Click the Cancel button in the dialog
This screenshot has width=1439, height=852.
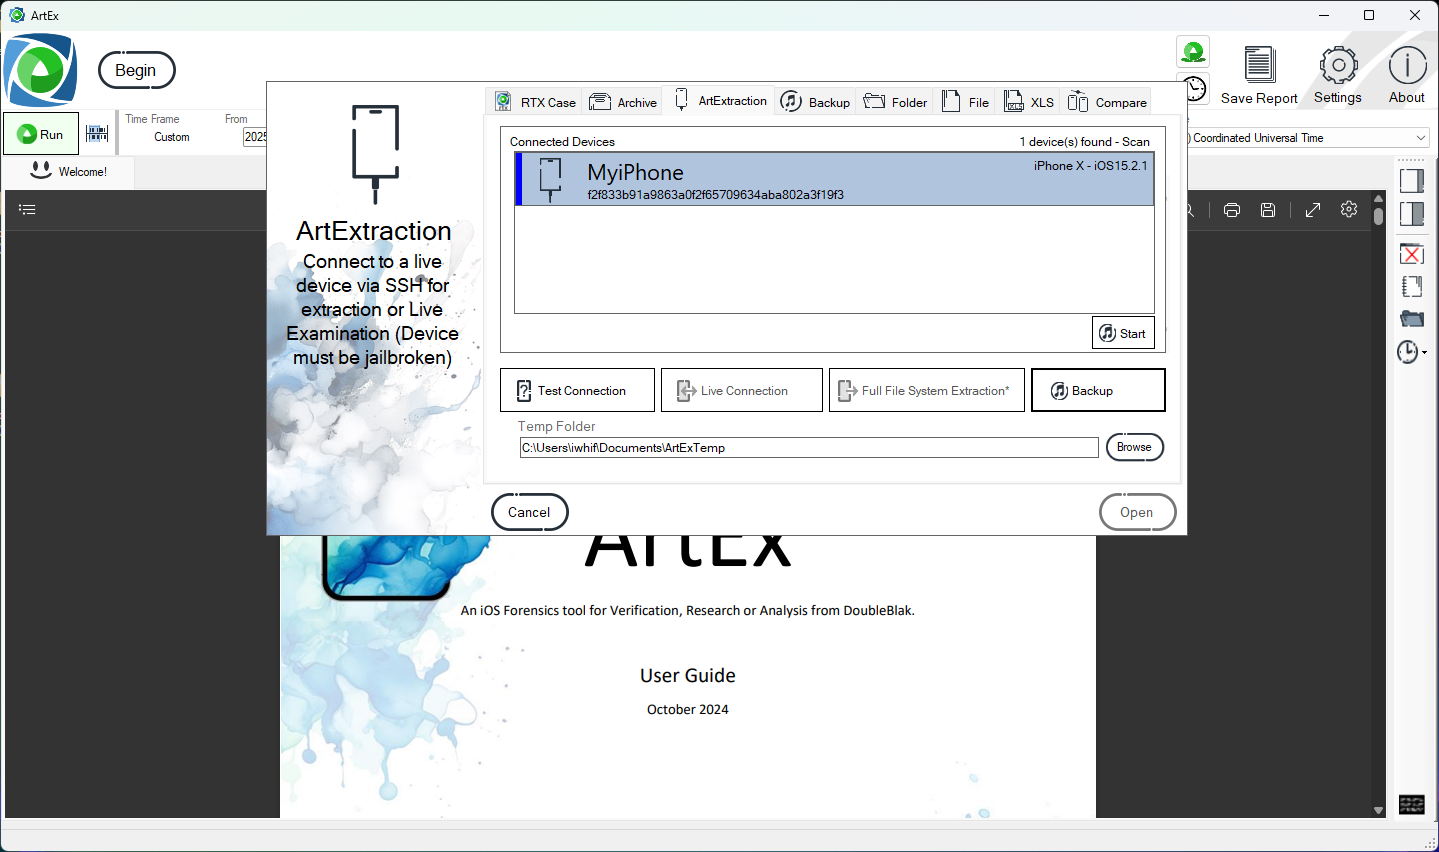(x=529, y=512)
